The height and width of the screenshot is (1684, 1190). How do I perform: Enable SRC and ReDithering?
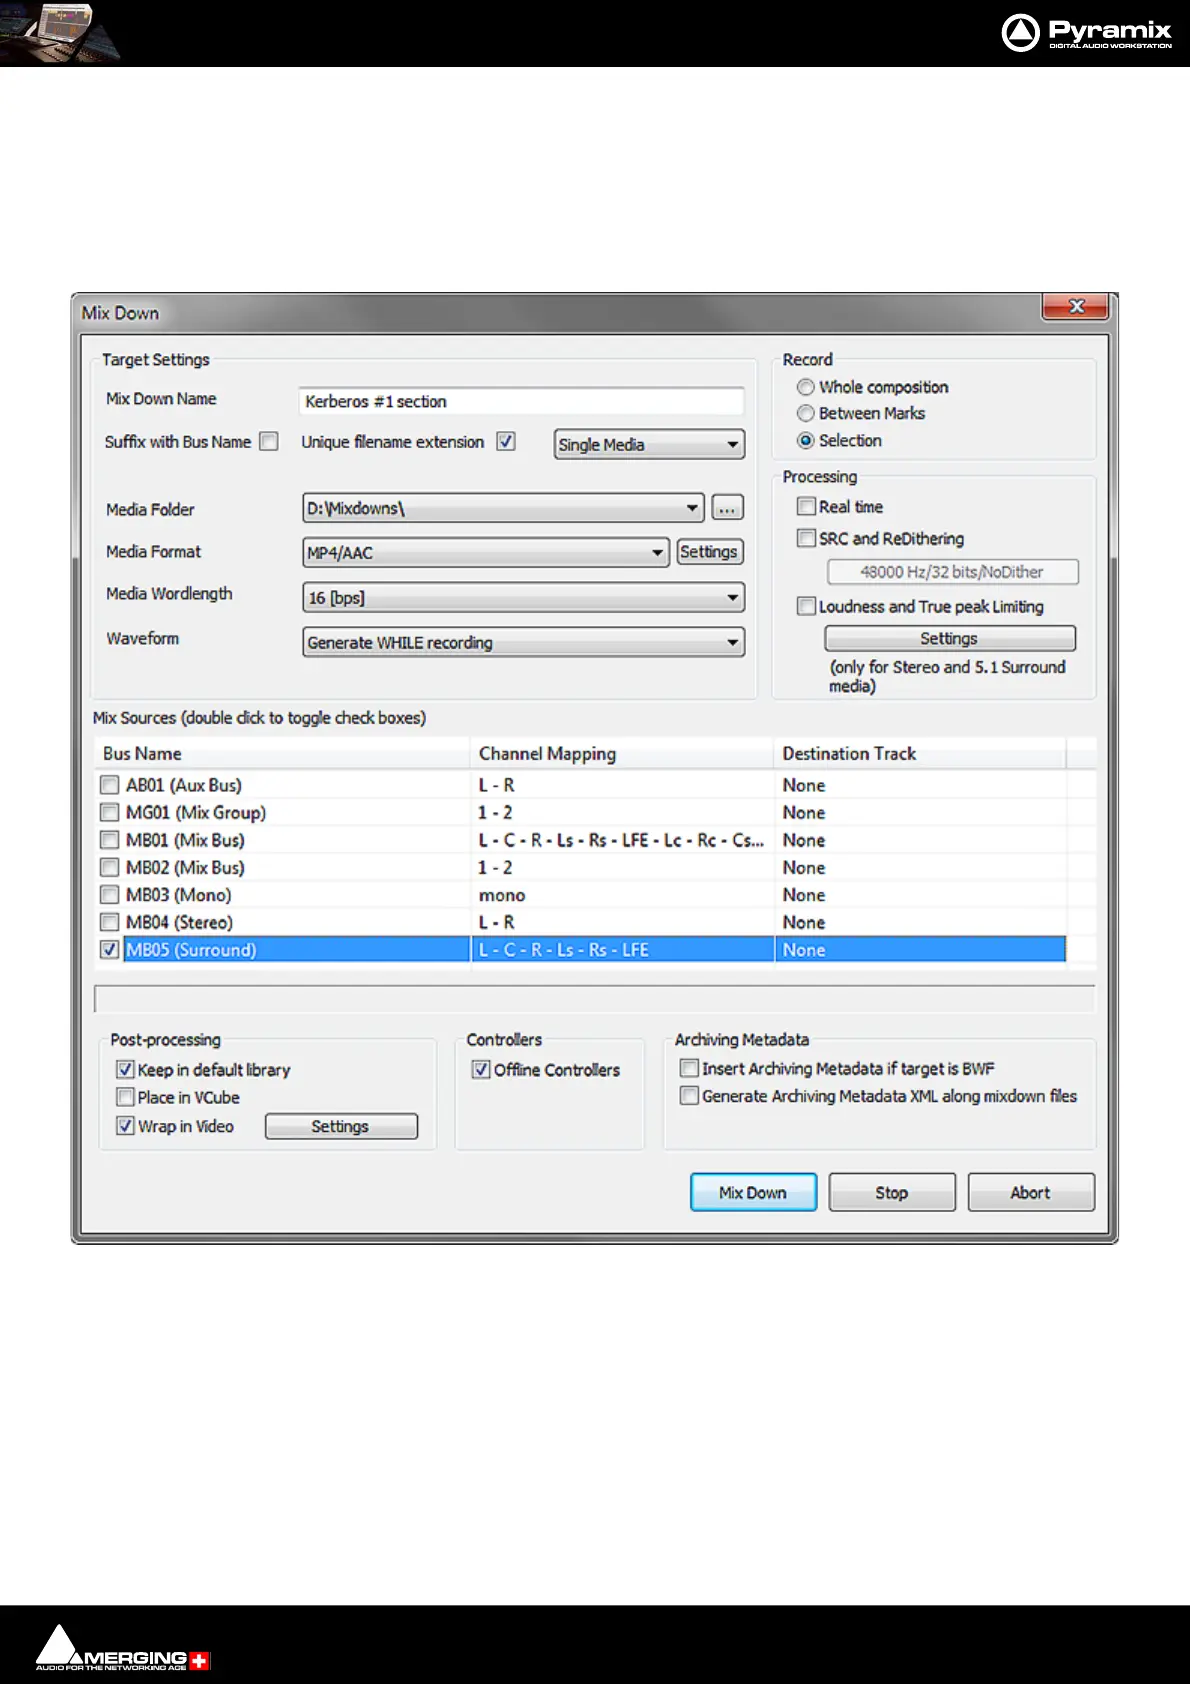pos(806,538)
